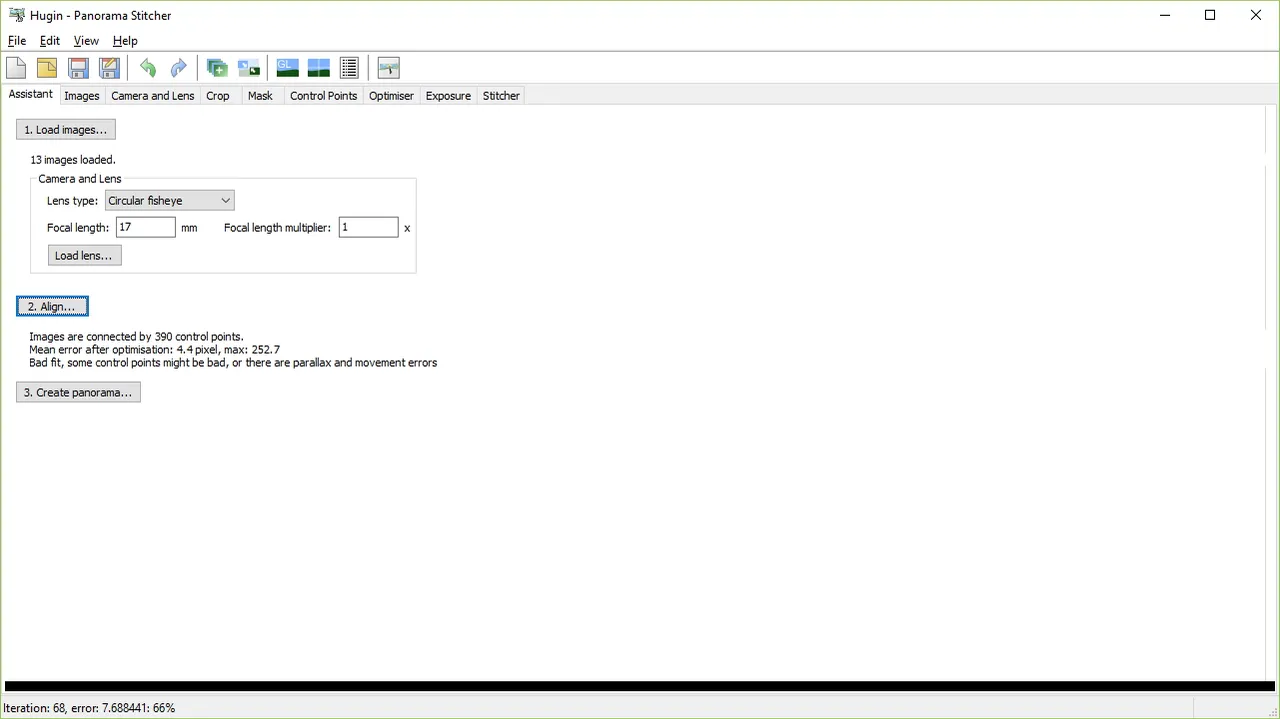Click the Load lens button
Viewport: 1280px width, 719px height.
(84, 256)
